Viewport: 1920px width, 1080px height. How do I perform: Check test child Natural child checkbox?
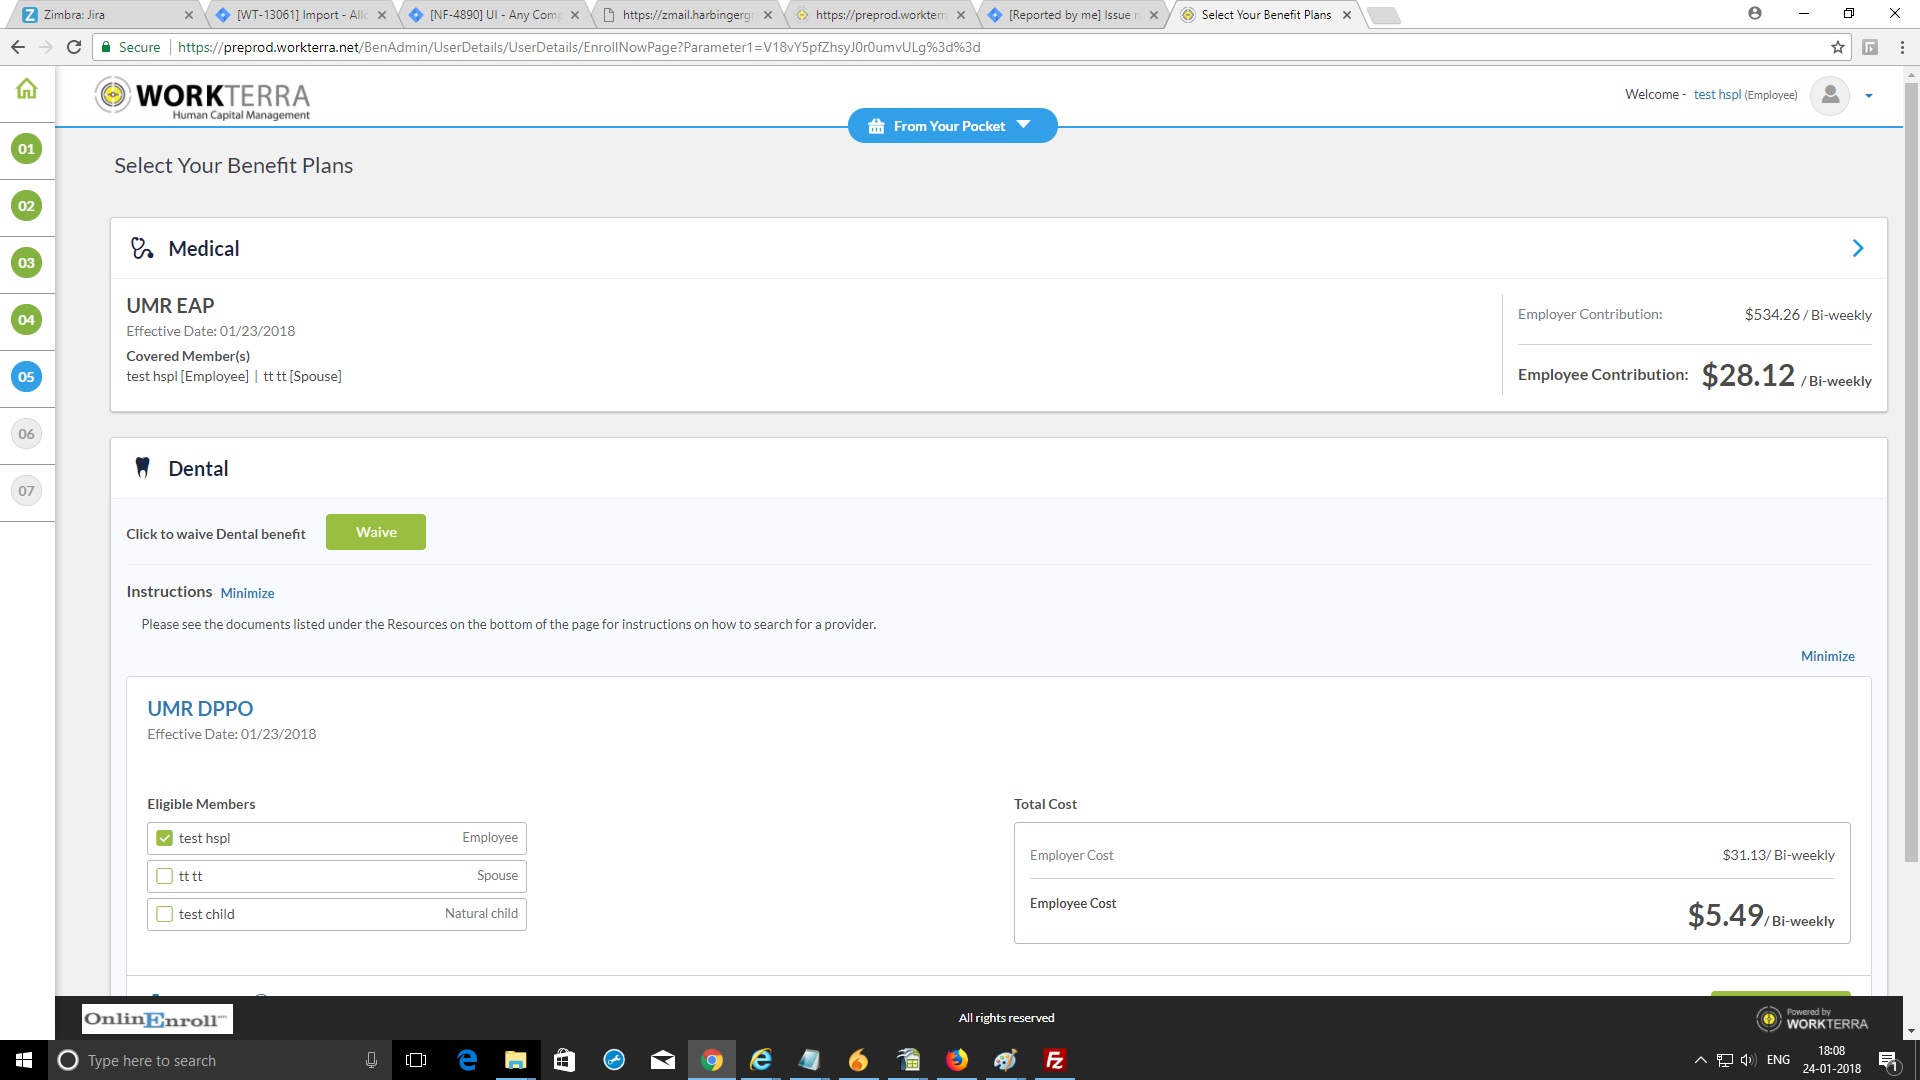(165, 914)
